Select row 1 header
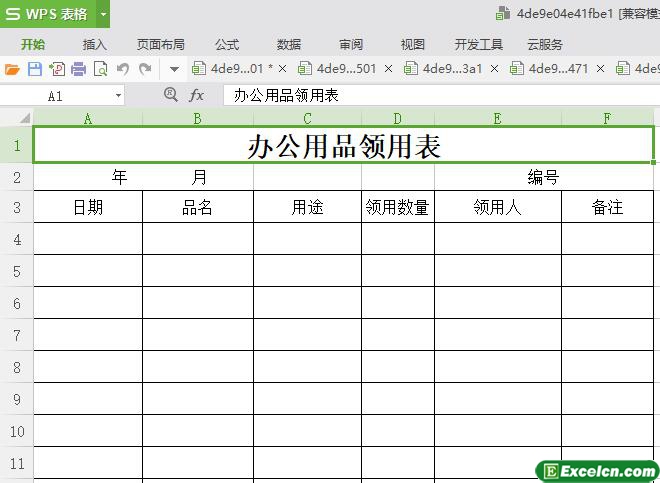Screen dimensions: 660x483 pos(16,145)
